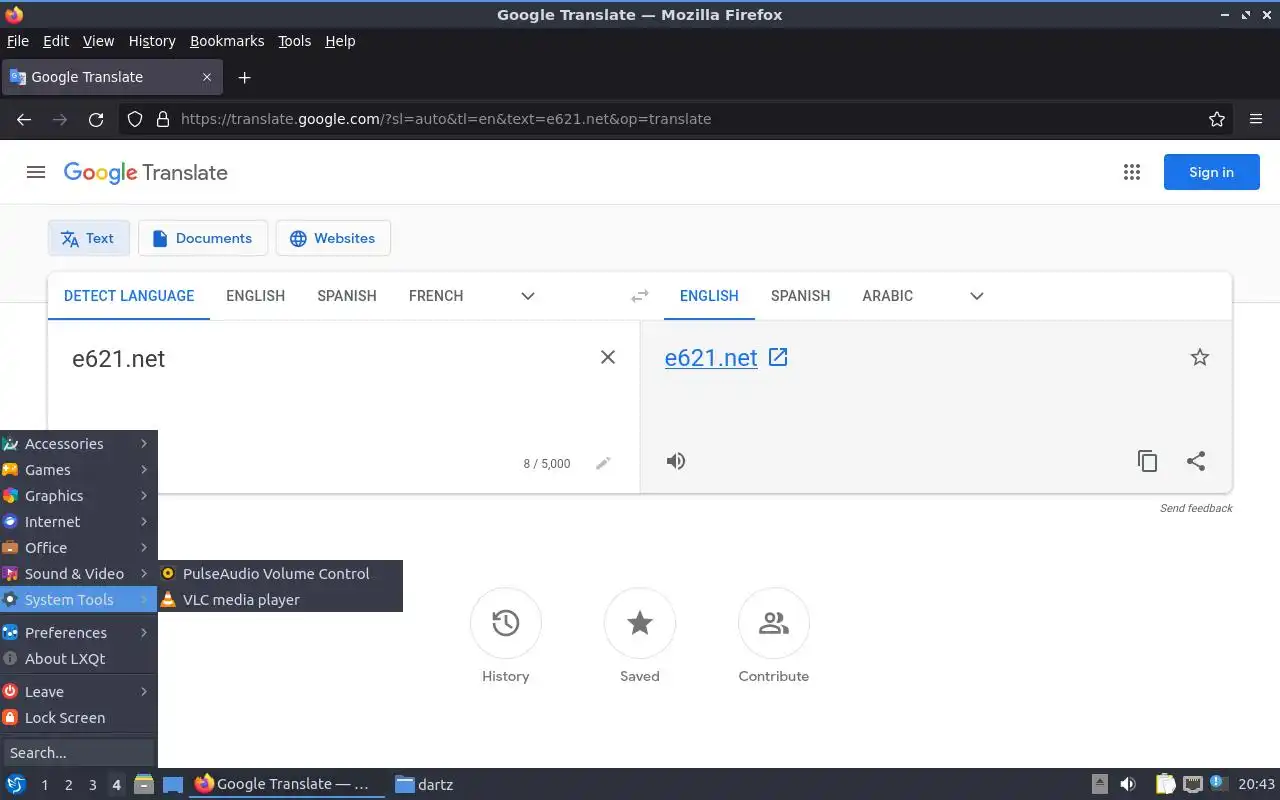Viewport: 1280px width, 800px height.
Task: Swap source and target languages
Action: [x=640, y=296]
